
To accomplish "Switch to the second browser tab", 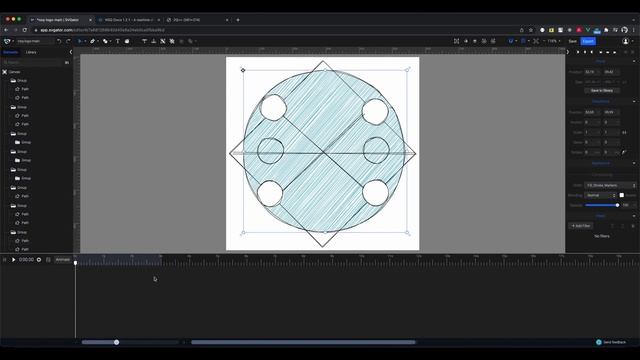I will tap(129, 20).
